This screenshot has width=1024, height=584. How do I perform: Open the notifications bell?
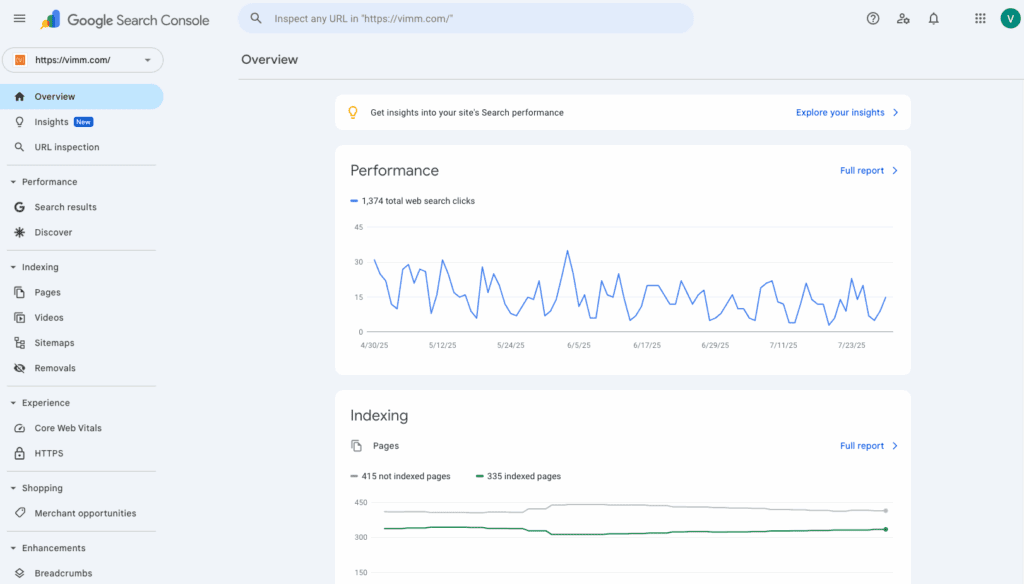point(933,18)
